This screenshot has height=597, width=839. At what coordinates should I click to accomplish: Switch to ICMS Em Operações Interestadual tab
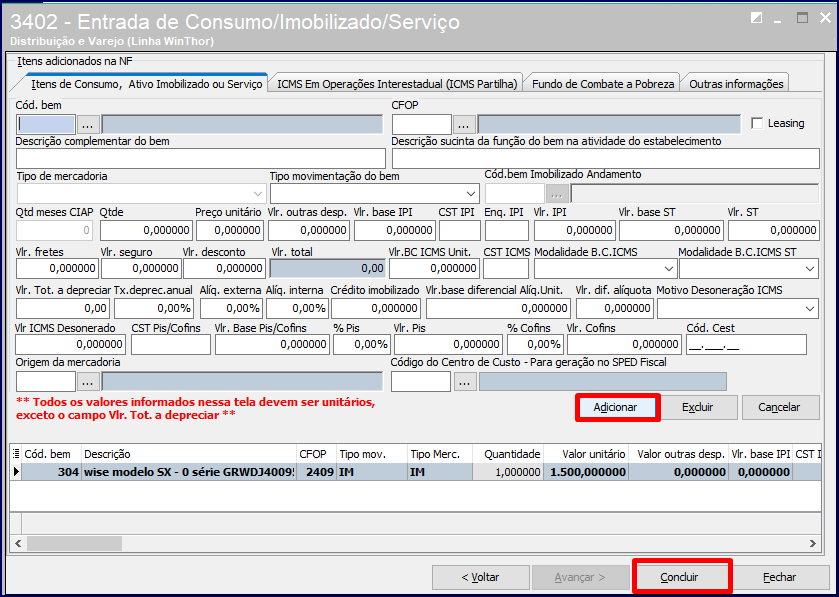point(397,84)
